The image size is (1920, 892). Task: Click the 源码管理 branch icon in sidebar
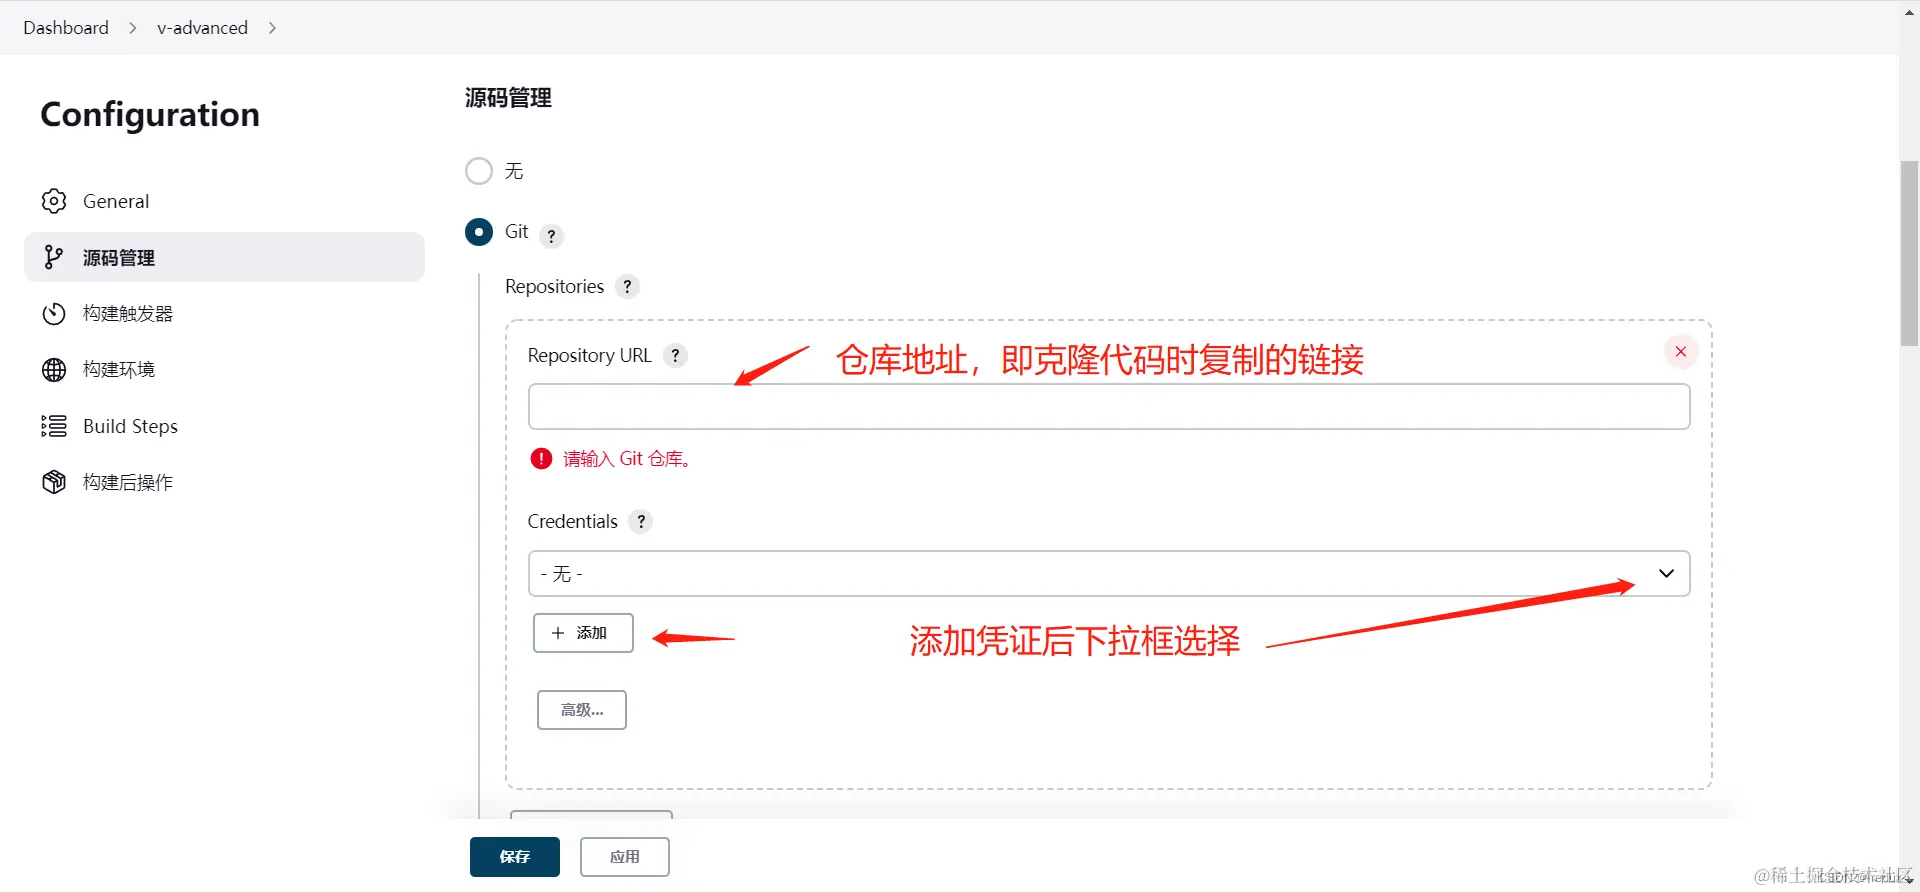click(54, 257)
